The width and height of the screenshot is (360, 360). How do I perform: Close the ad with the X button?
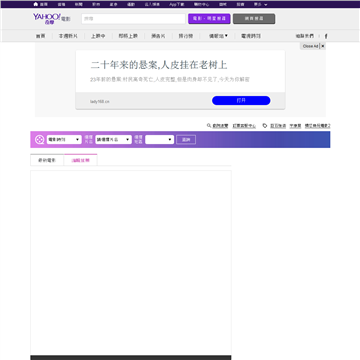point(323,46)
